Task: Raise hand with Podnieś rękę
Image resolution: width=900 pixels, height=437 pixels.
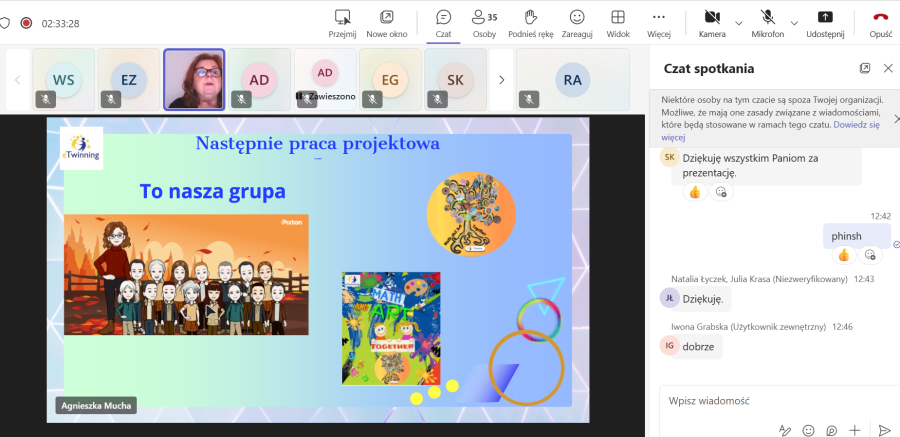Action: 530,17
